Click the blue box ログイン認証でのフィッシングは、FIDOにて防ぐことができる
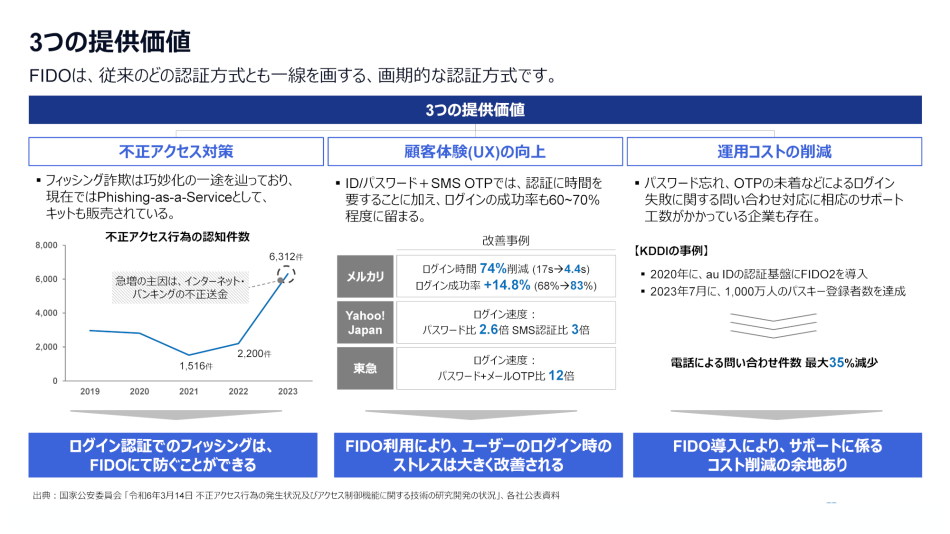Screen dimensions: 950x534 coord(173,455)
